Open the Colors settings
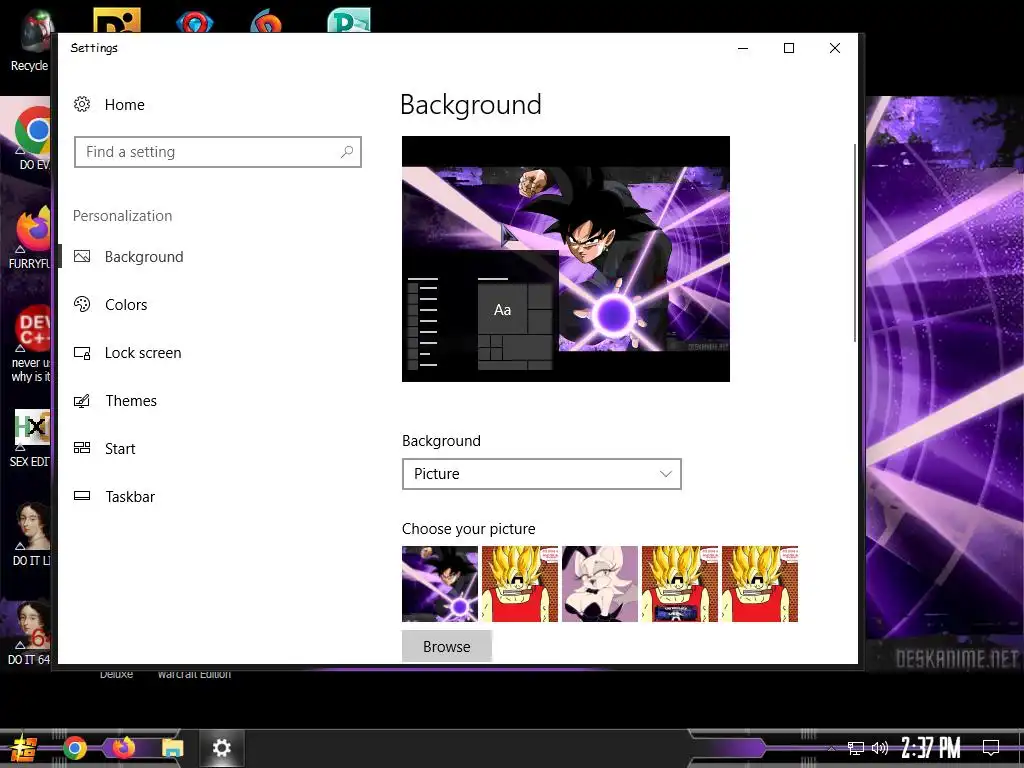 pyautogui.click(x=125, y=304)
